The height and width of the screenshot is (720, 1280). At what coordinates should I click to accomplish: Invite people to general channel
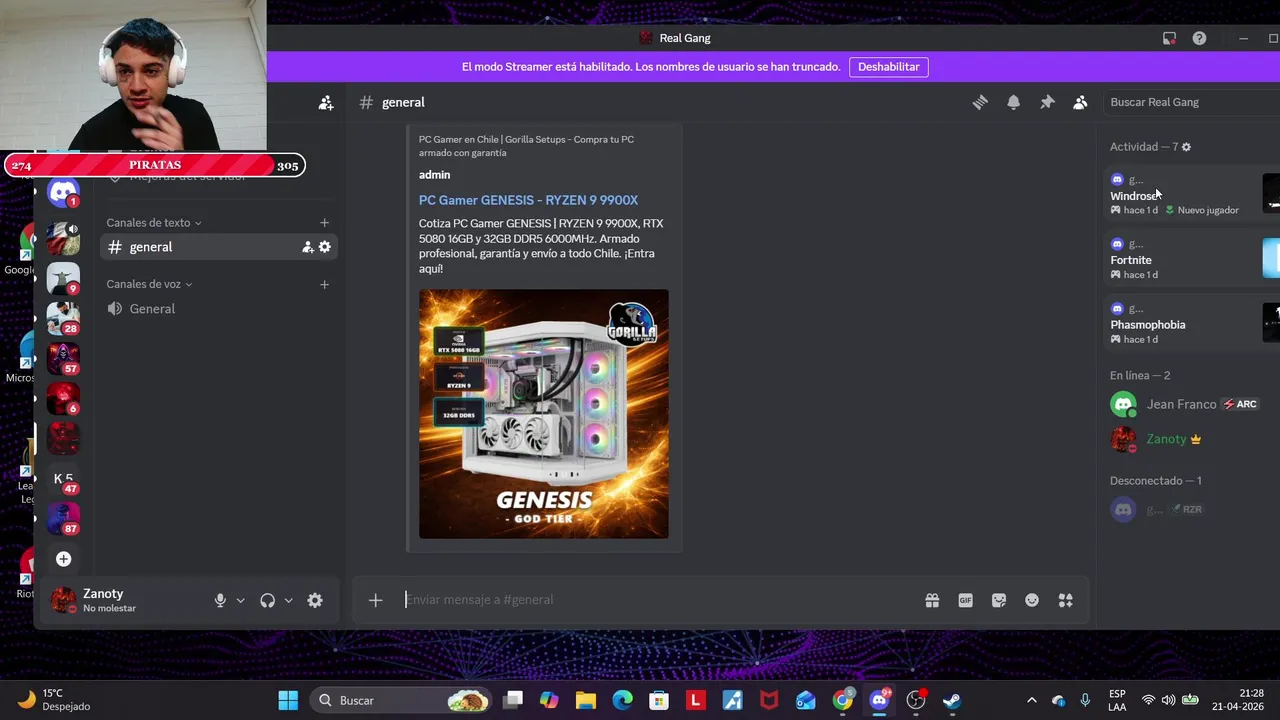click(307, 247)
